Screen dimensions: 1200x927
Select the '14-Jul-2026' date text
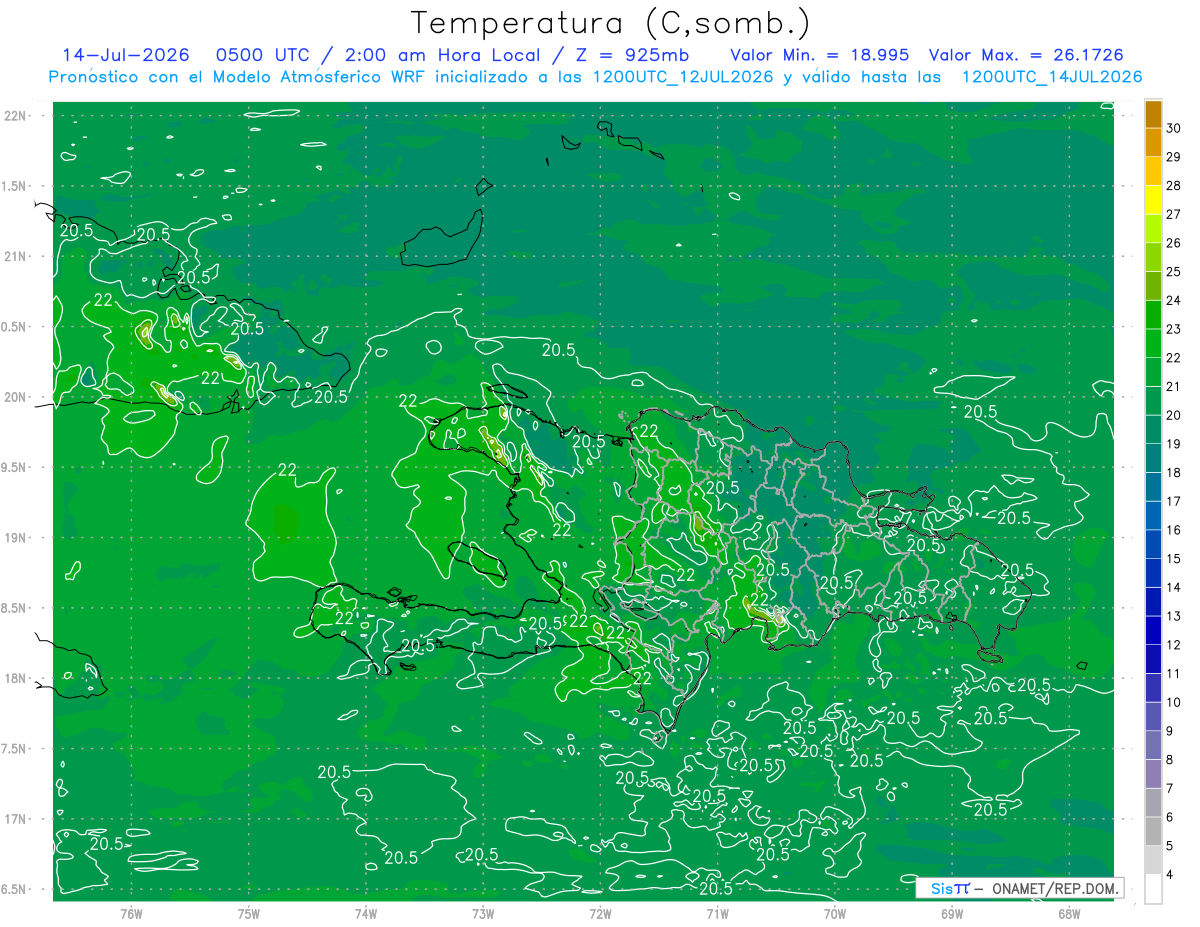coord(126,55)
